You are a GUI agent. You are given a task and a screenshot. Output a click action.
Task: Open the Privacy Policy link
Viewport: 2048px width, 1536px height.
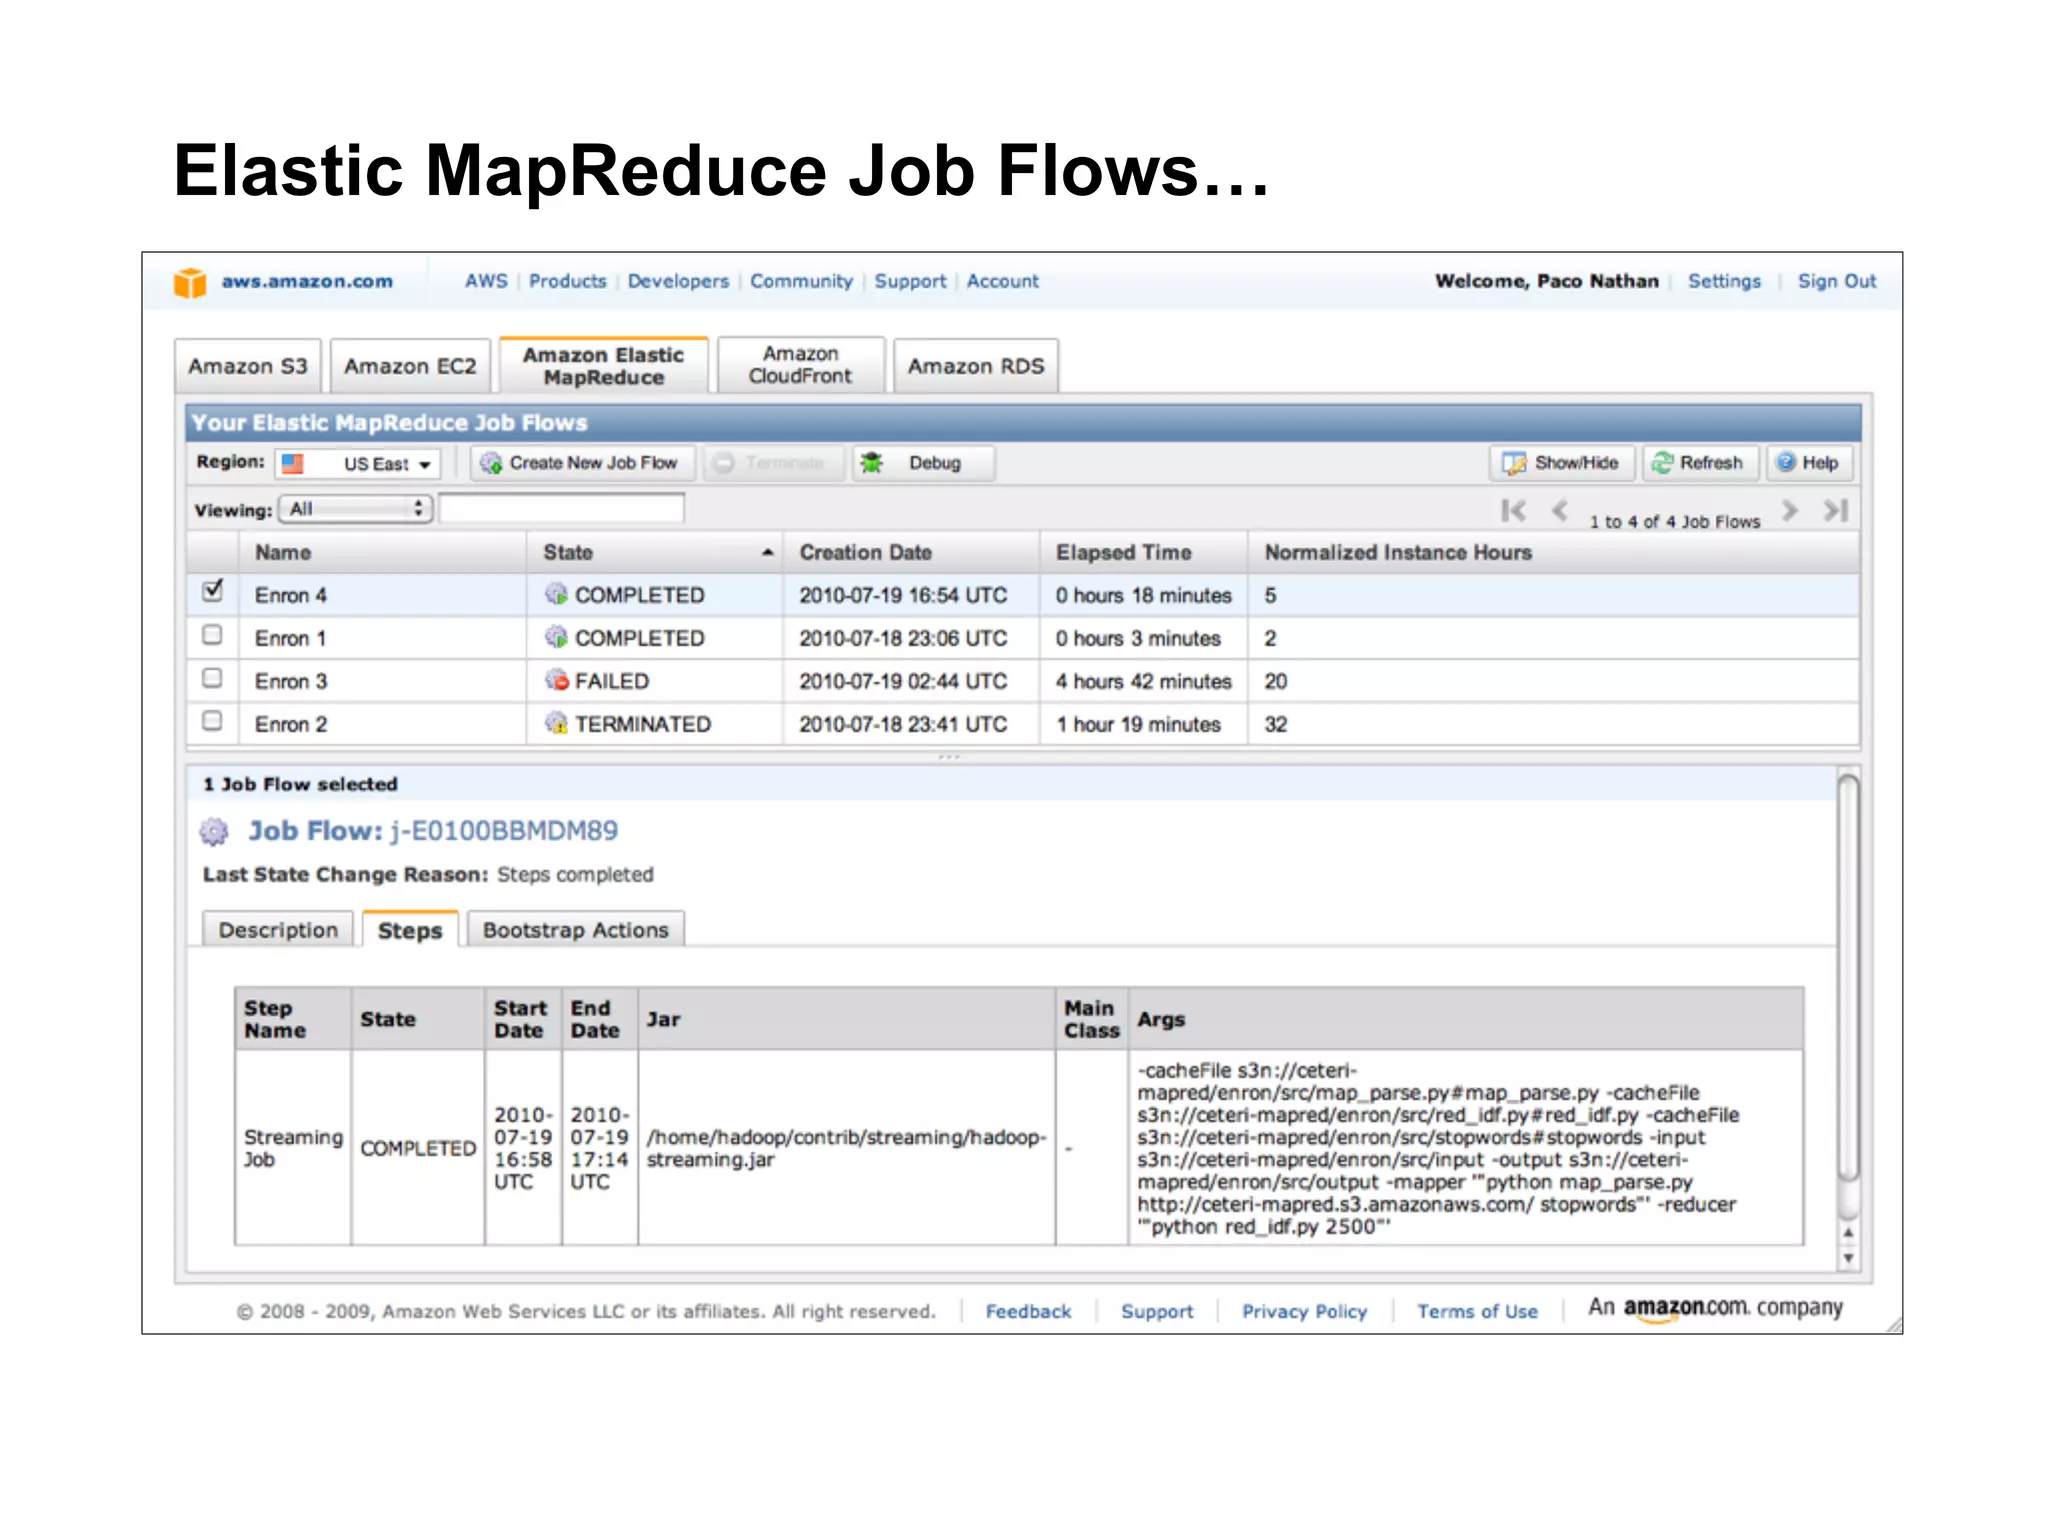point(1304,1311)
